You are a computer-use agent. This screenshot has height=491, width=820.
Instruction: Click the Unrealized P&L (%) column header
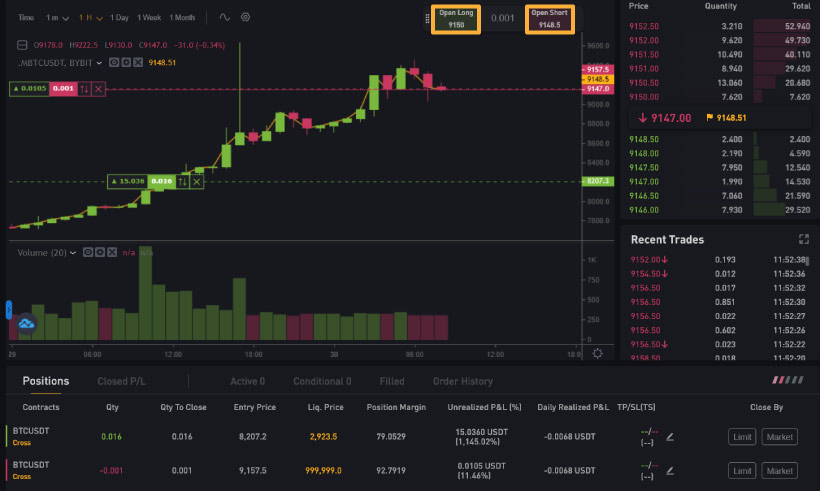click(x=484, y=407)
